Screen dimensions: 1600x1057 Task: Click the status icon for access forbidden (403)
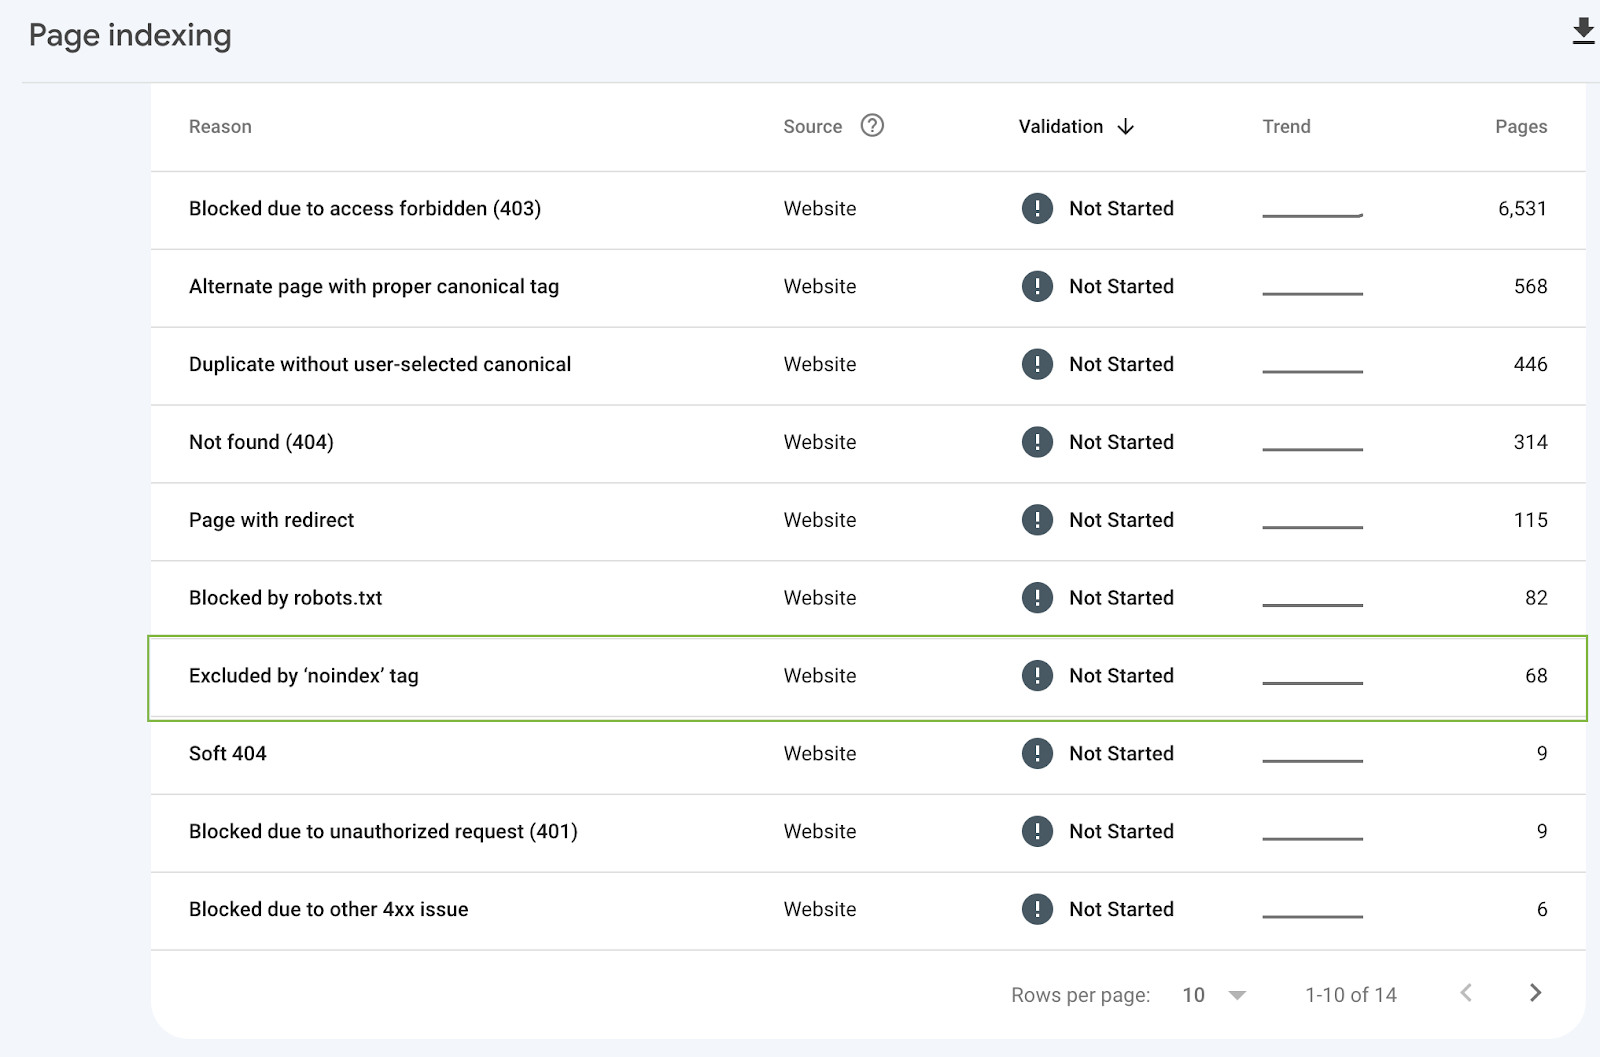[1037, 208]
